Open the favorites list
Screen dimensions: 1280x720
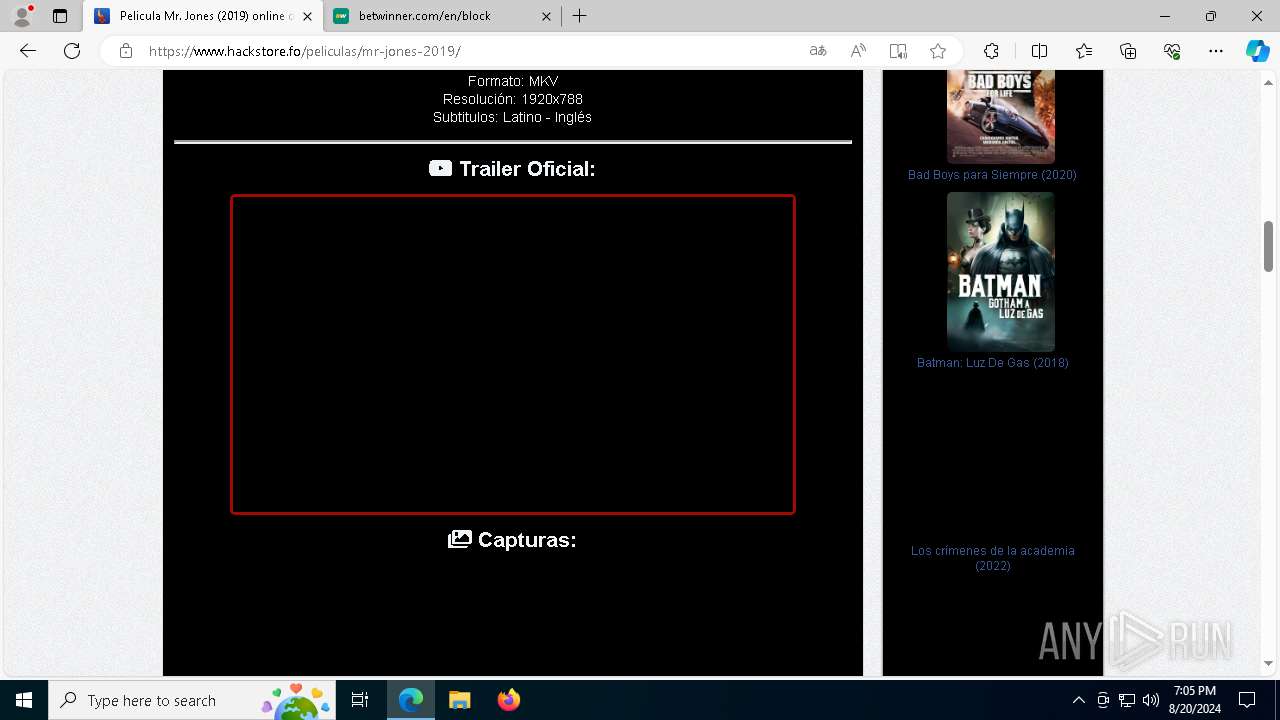(x=1084, y=51)
